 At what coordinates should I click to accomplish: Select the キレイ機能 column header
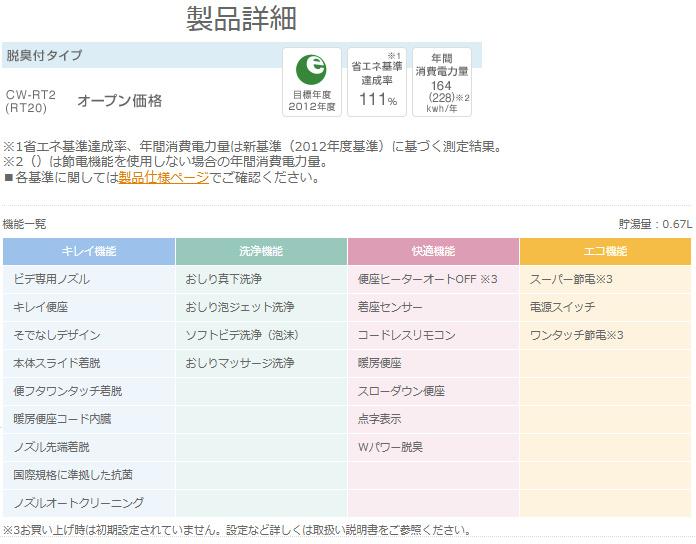pos(89,251)
